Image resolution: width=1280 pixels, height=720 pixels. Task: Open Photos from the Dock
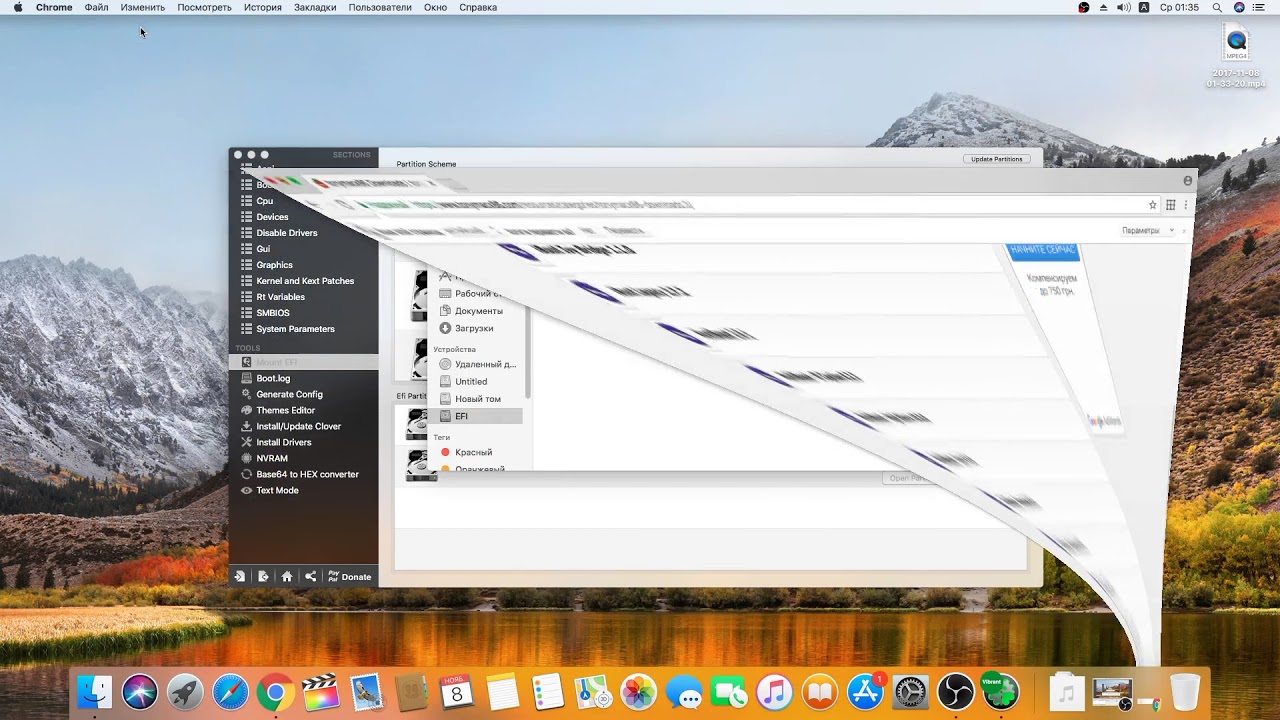(638, 691)
